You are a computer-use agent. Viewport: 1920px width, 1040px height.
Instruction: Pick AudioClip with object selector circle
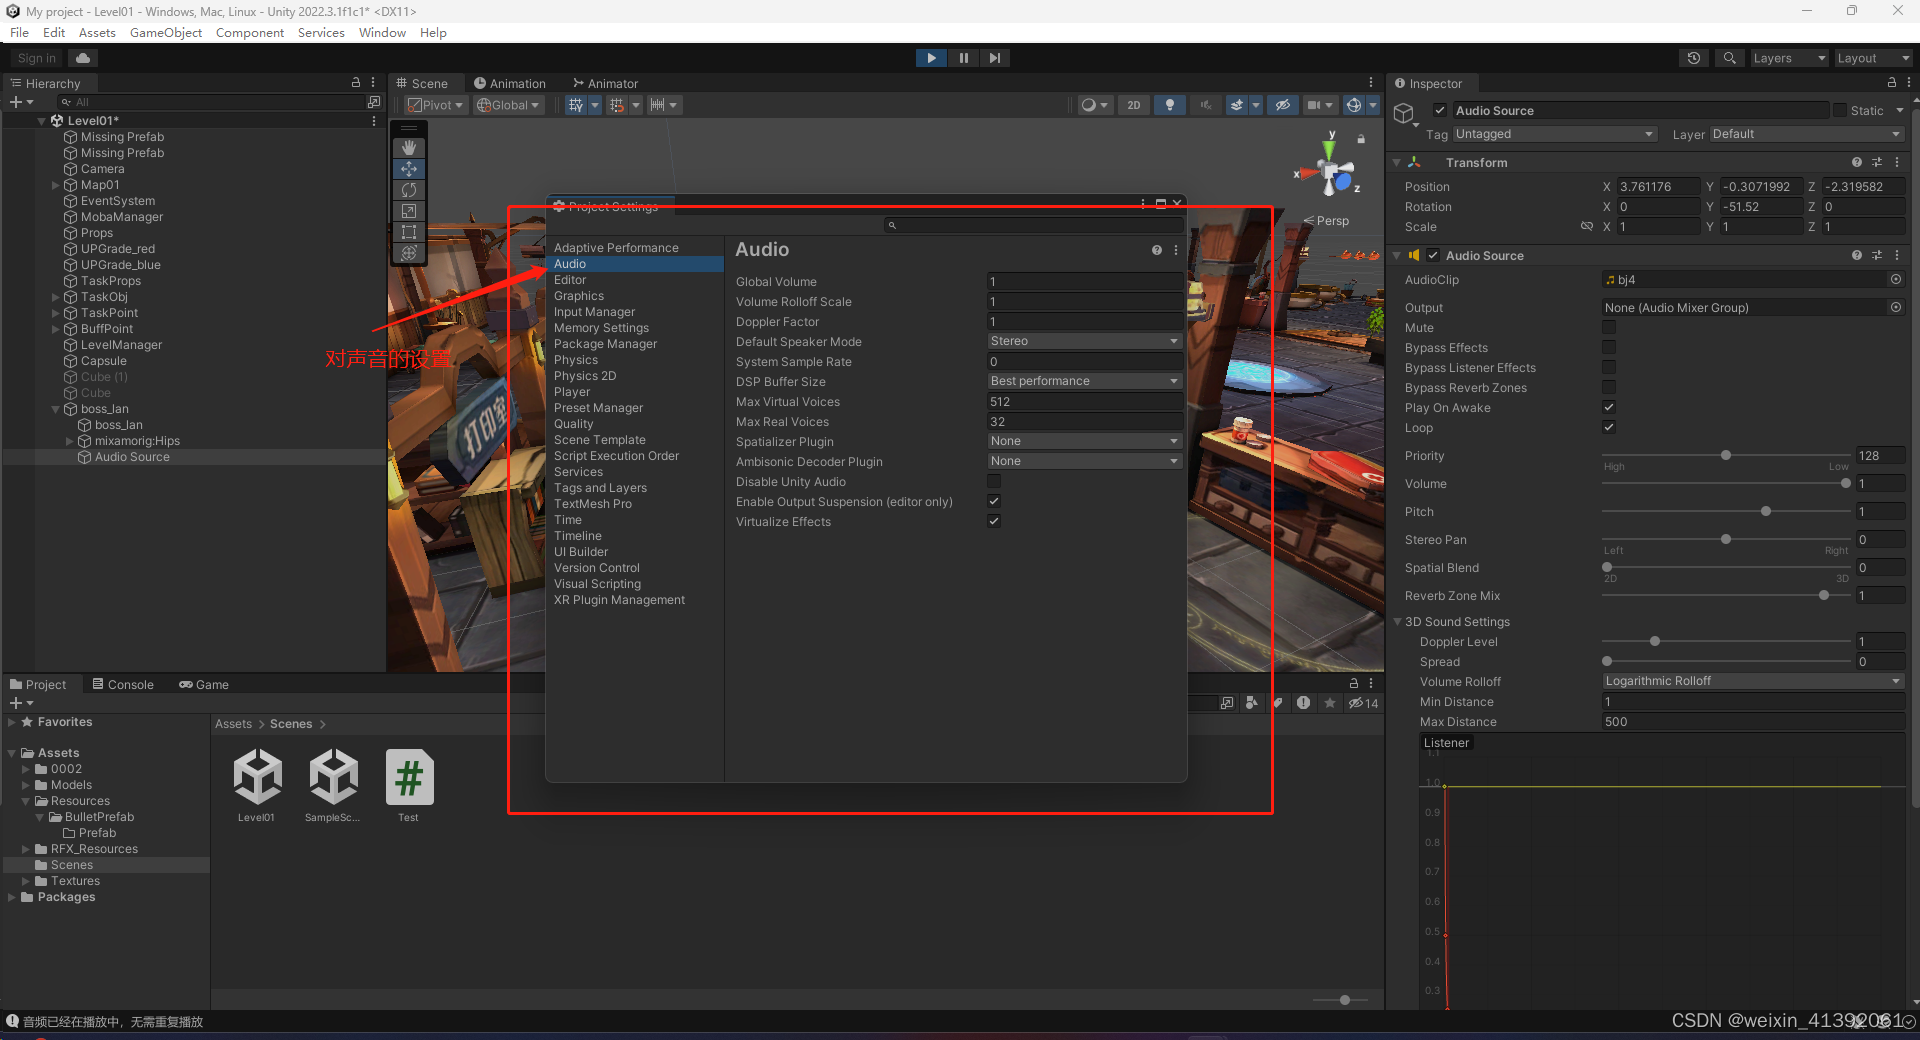pyautogui.click(x=1895, y=279)
